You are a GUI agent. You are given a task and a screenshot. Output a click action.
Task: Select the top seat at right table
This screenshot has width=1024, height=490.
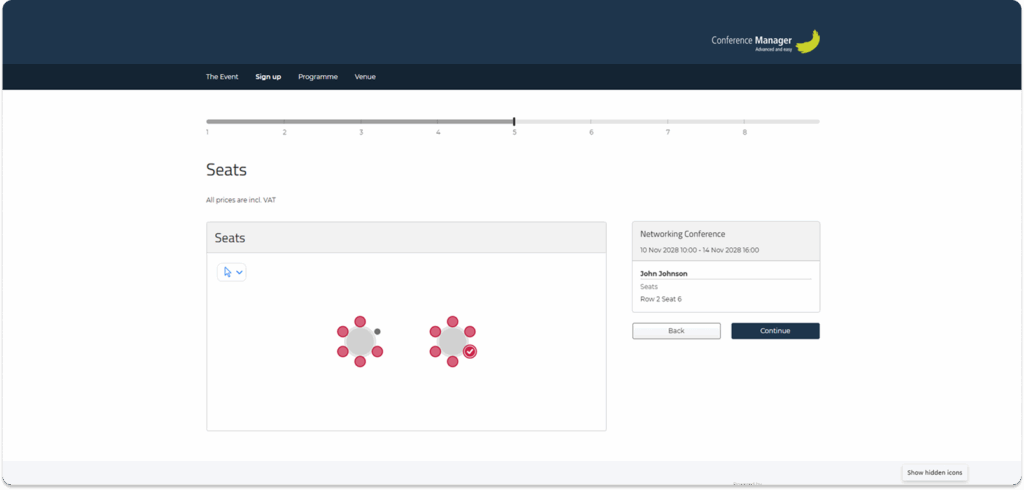click(452, 321)
